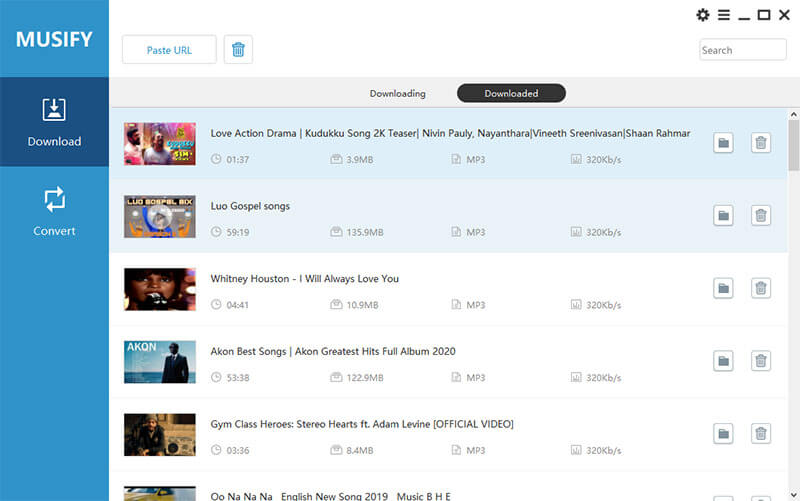The image size is (800, 501).
Task: Open the hamburger menu icon
Action: [723, 15]
